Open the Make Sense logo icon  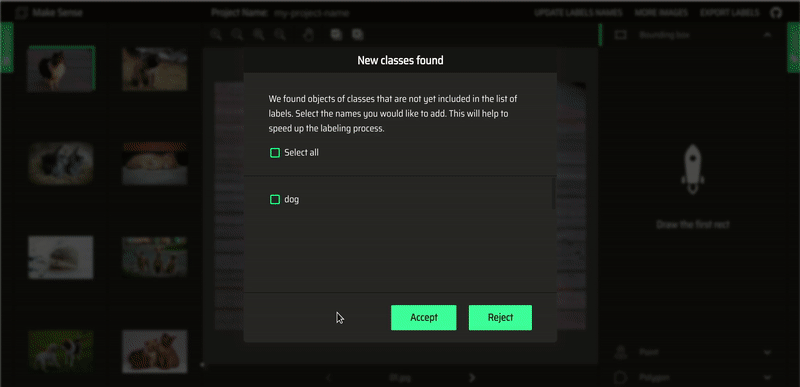21,13
